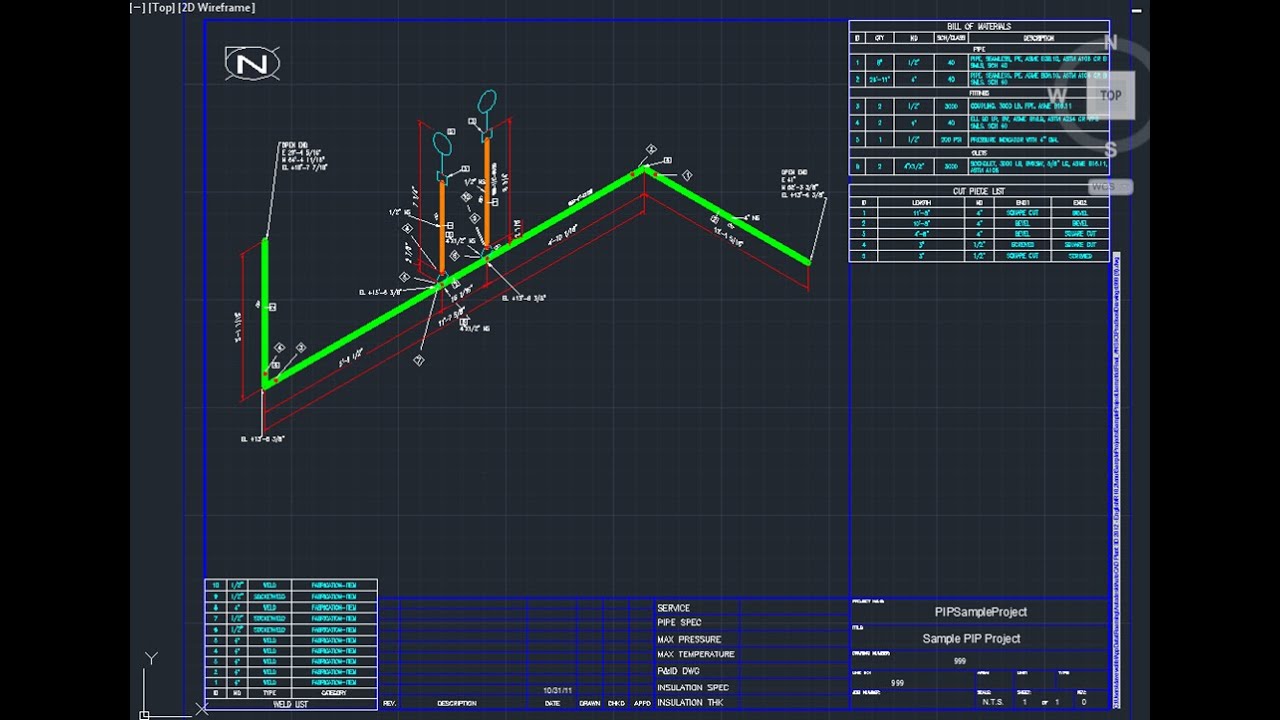Select the CUT PIECE LIST table title

(x=979, y=191)
